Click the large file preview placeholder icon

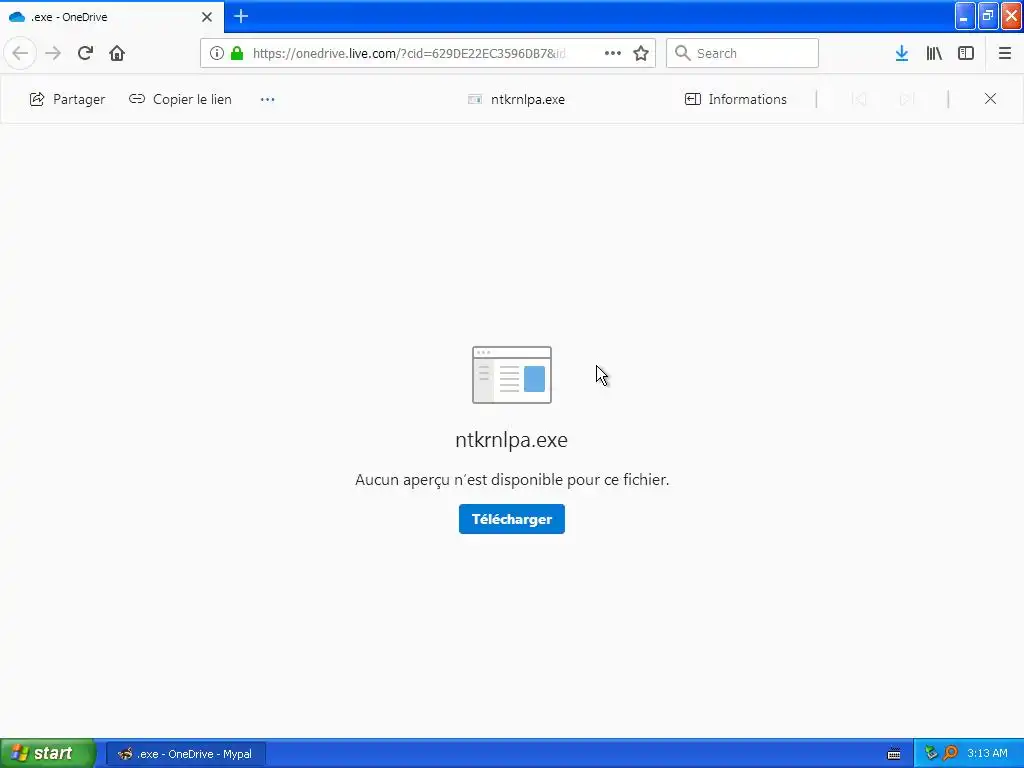point(512,375)
